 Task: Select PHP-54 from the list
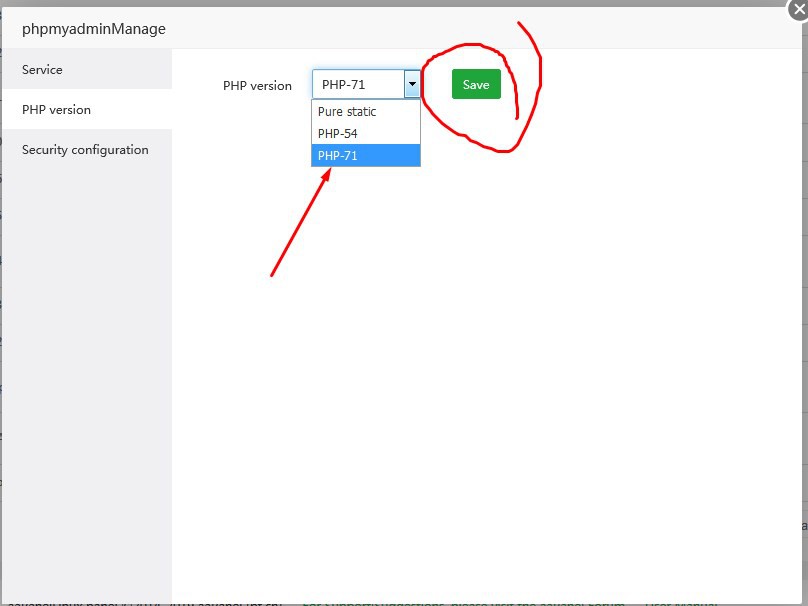point(366,133)
